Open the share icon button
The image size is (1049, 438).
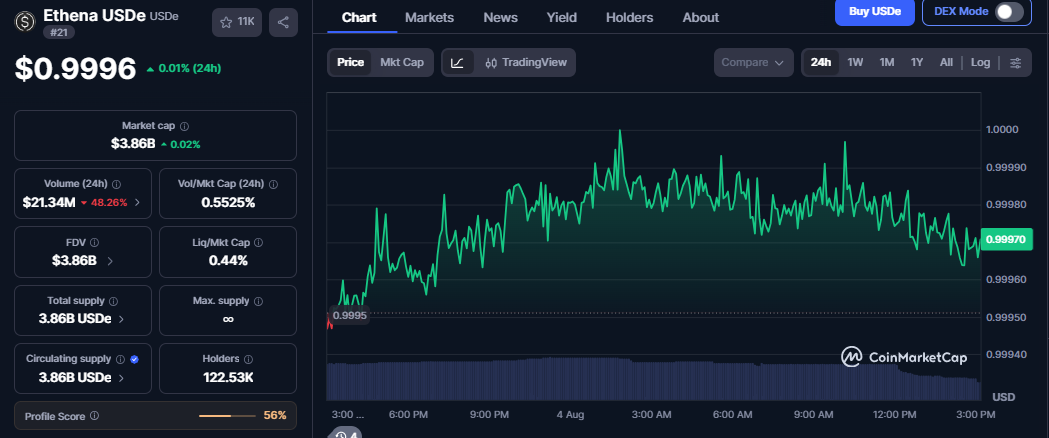click(283, 22)
